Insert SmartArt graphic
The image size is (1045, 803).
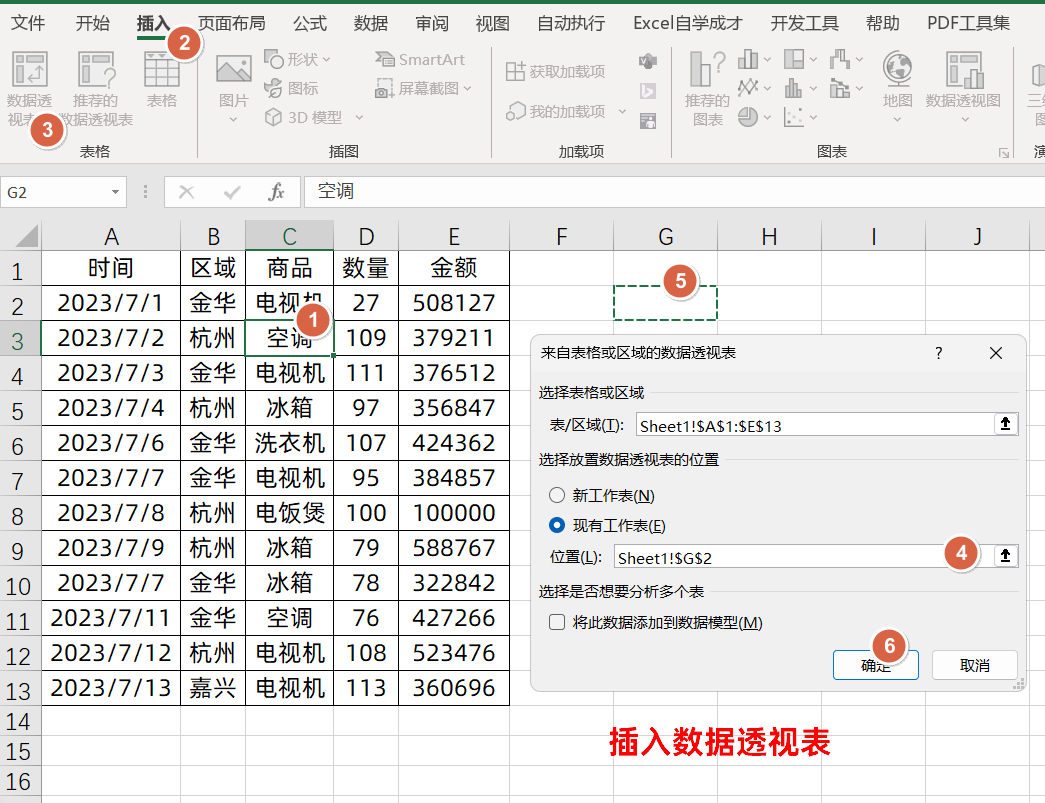(x=420, y=59)
